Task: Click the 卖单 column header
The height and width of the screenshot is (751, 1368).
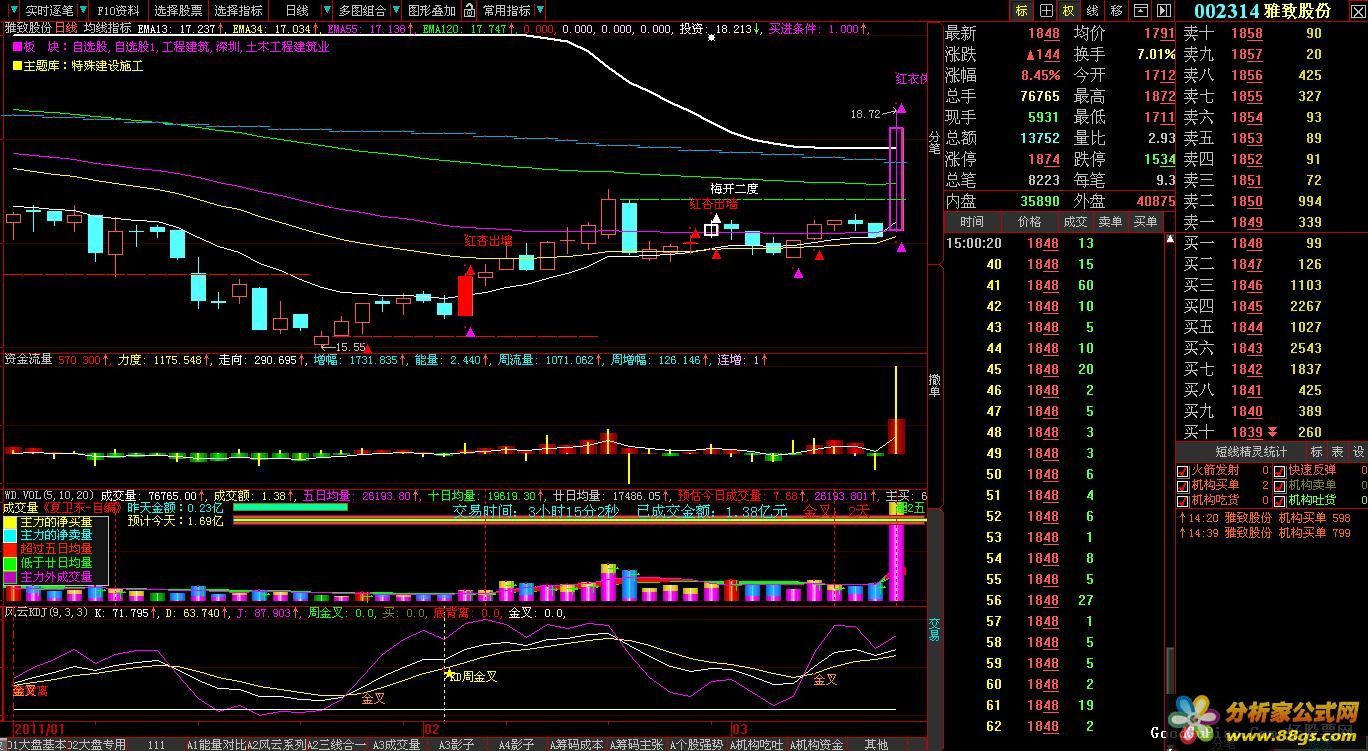Action: point(1110,221)
